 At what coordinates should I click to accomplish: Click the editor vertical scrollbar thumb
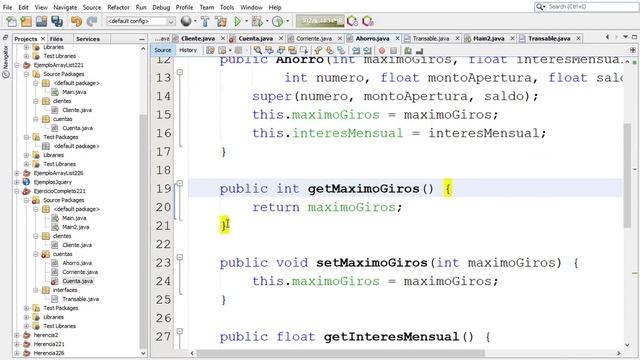click(x=627, y=176)
